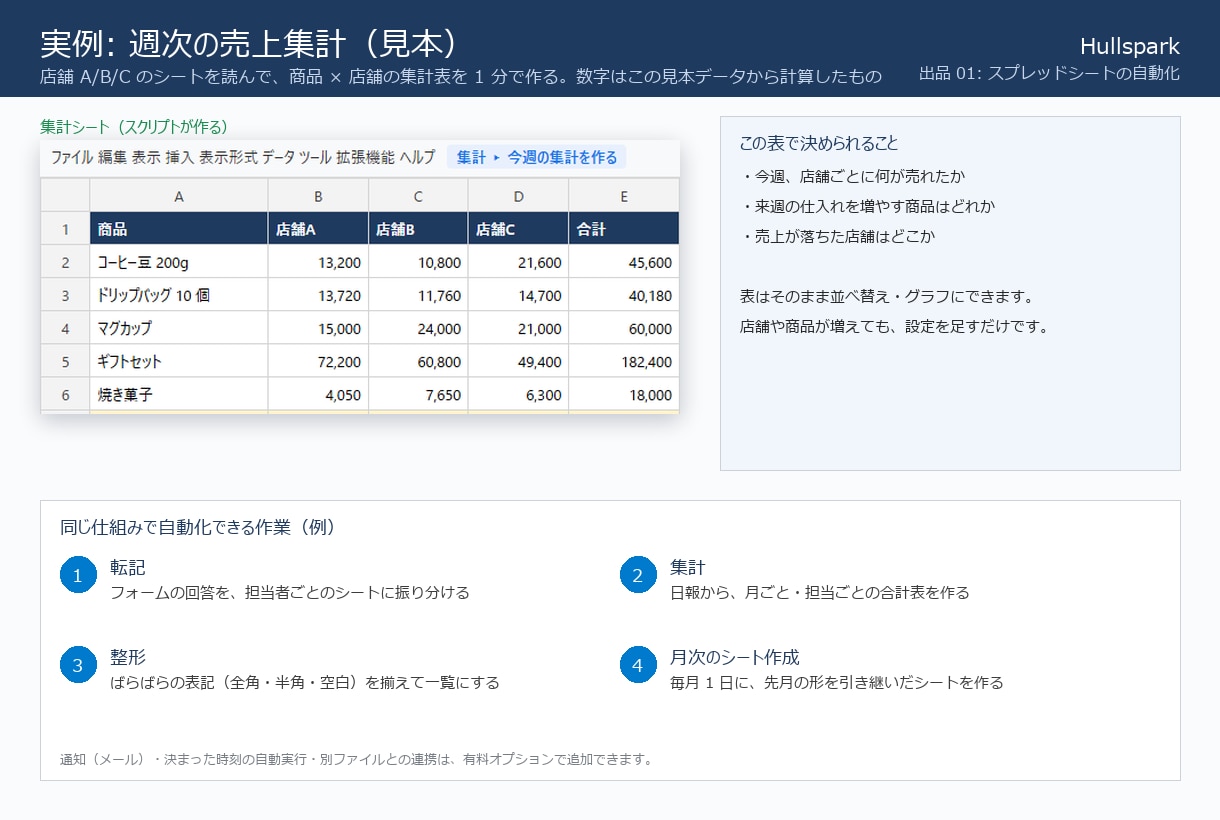
Task: Click the 合計 header cell
Action: (x=624, y=229)
